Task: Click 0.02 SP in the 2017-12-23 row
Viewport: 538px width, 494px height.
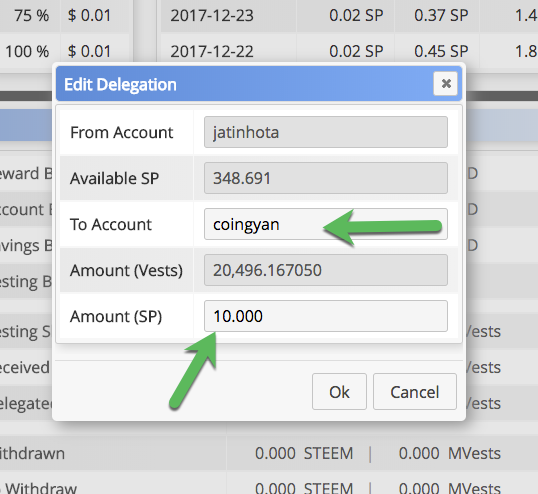Action: (x=356, y=16)
